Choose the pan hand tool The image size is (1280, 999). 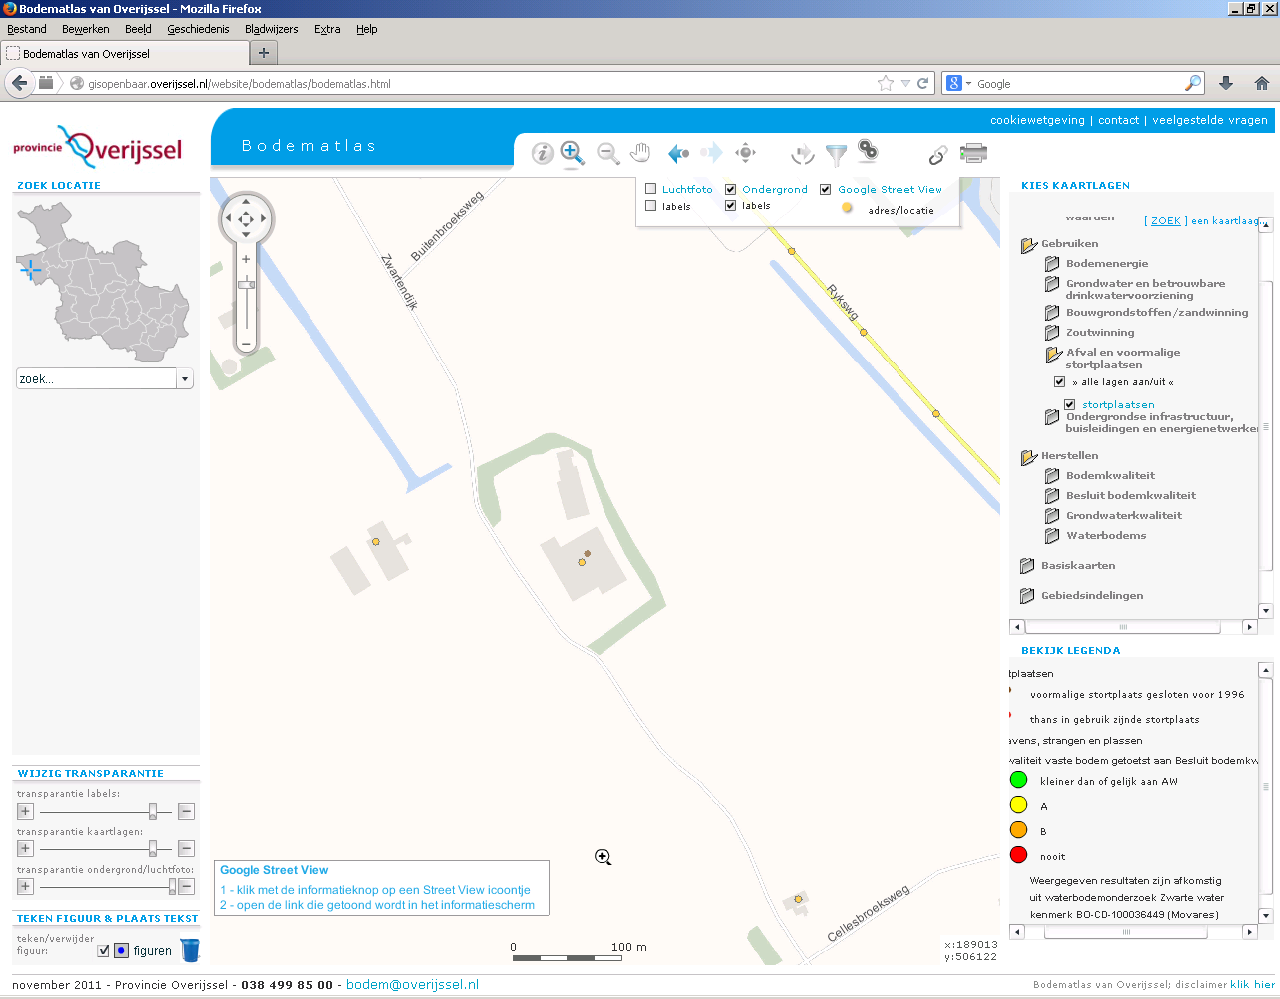(x=640, y=153)
